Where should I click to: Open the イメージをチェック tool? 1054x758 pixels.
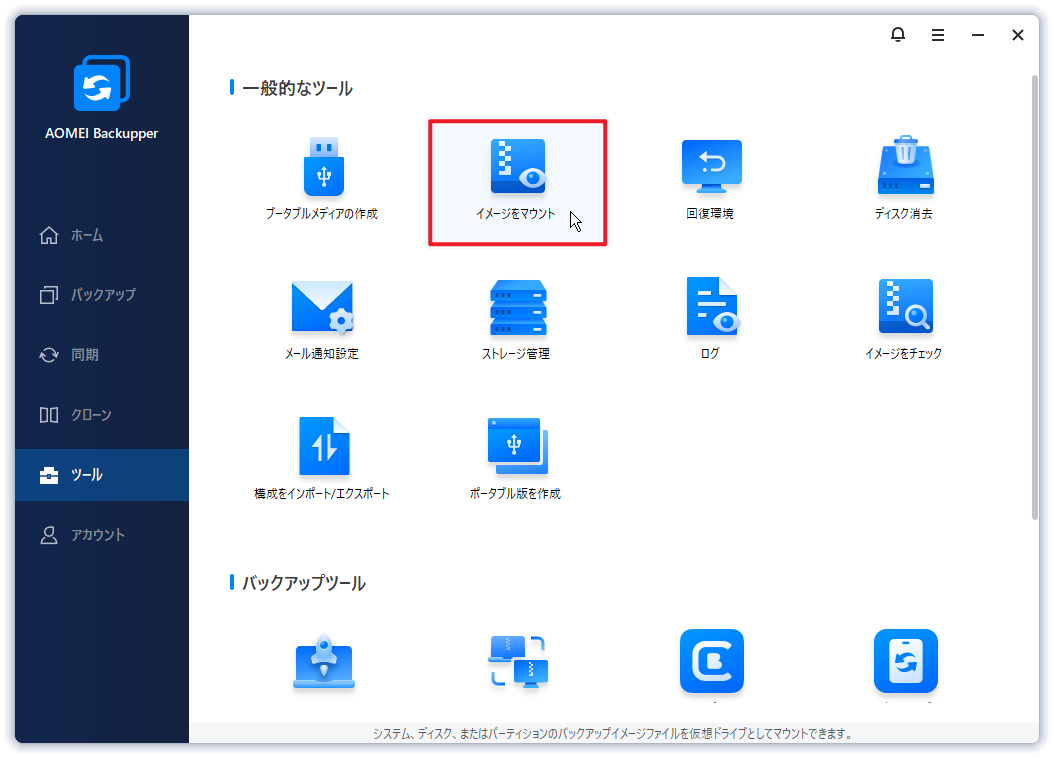pos(904,319)
